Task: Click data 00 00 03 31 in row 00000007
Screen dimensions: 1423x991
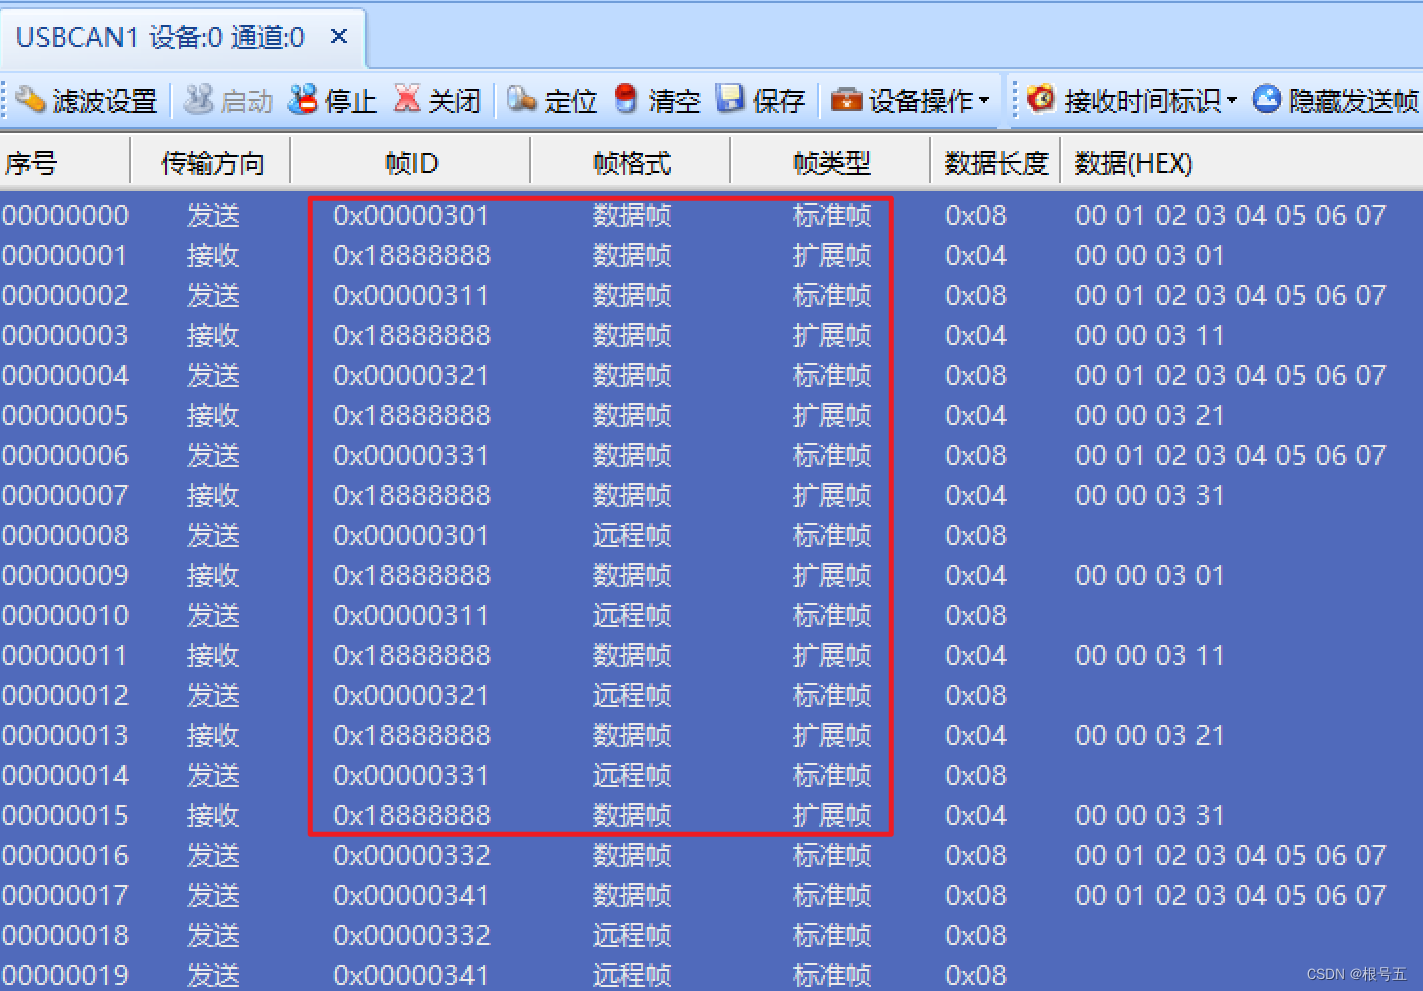Action: tap(1150, 495)
